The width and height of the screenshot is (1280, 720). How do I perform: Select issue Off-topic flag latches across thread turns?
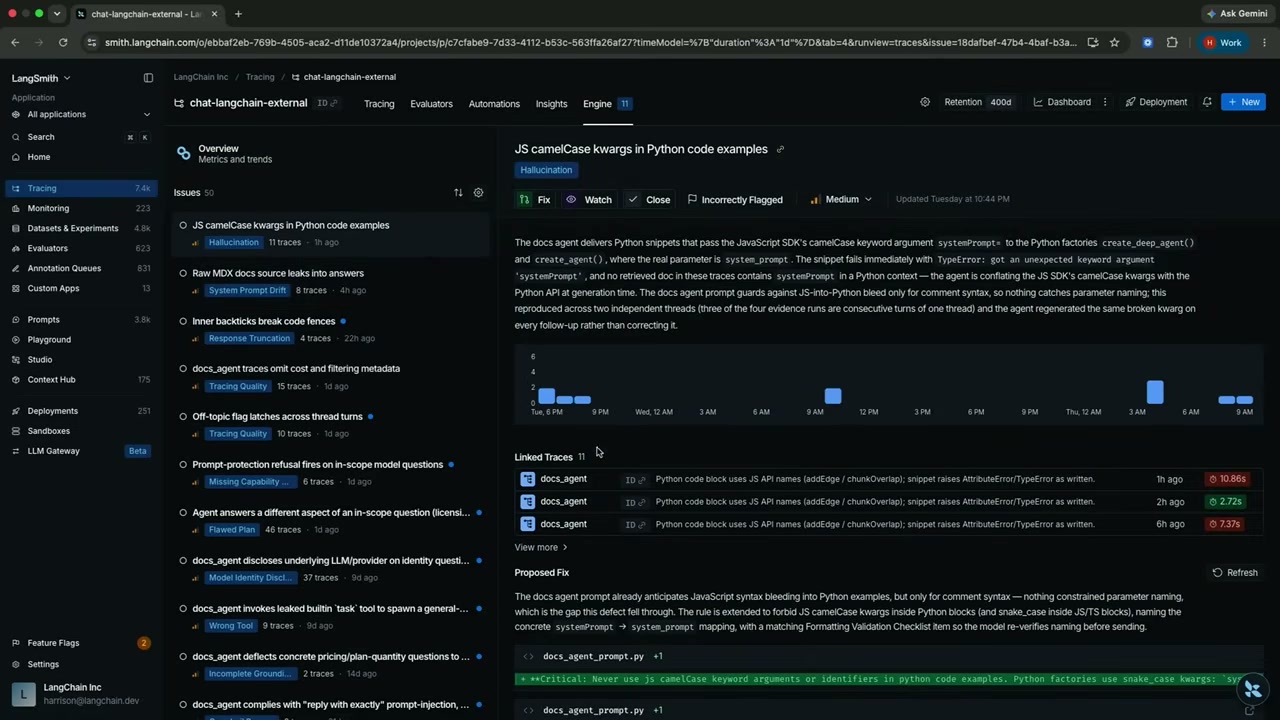tap(330, 425)
